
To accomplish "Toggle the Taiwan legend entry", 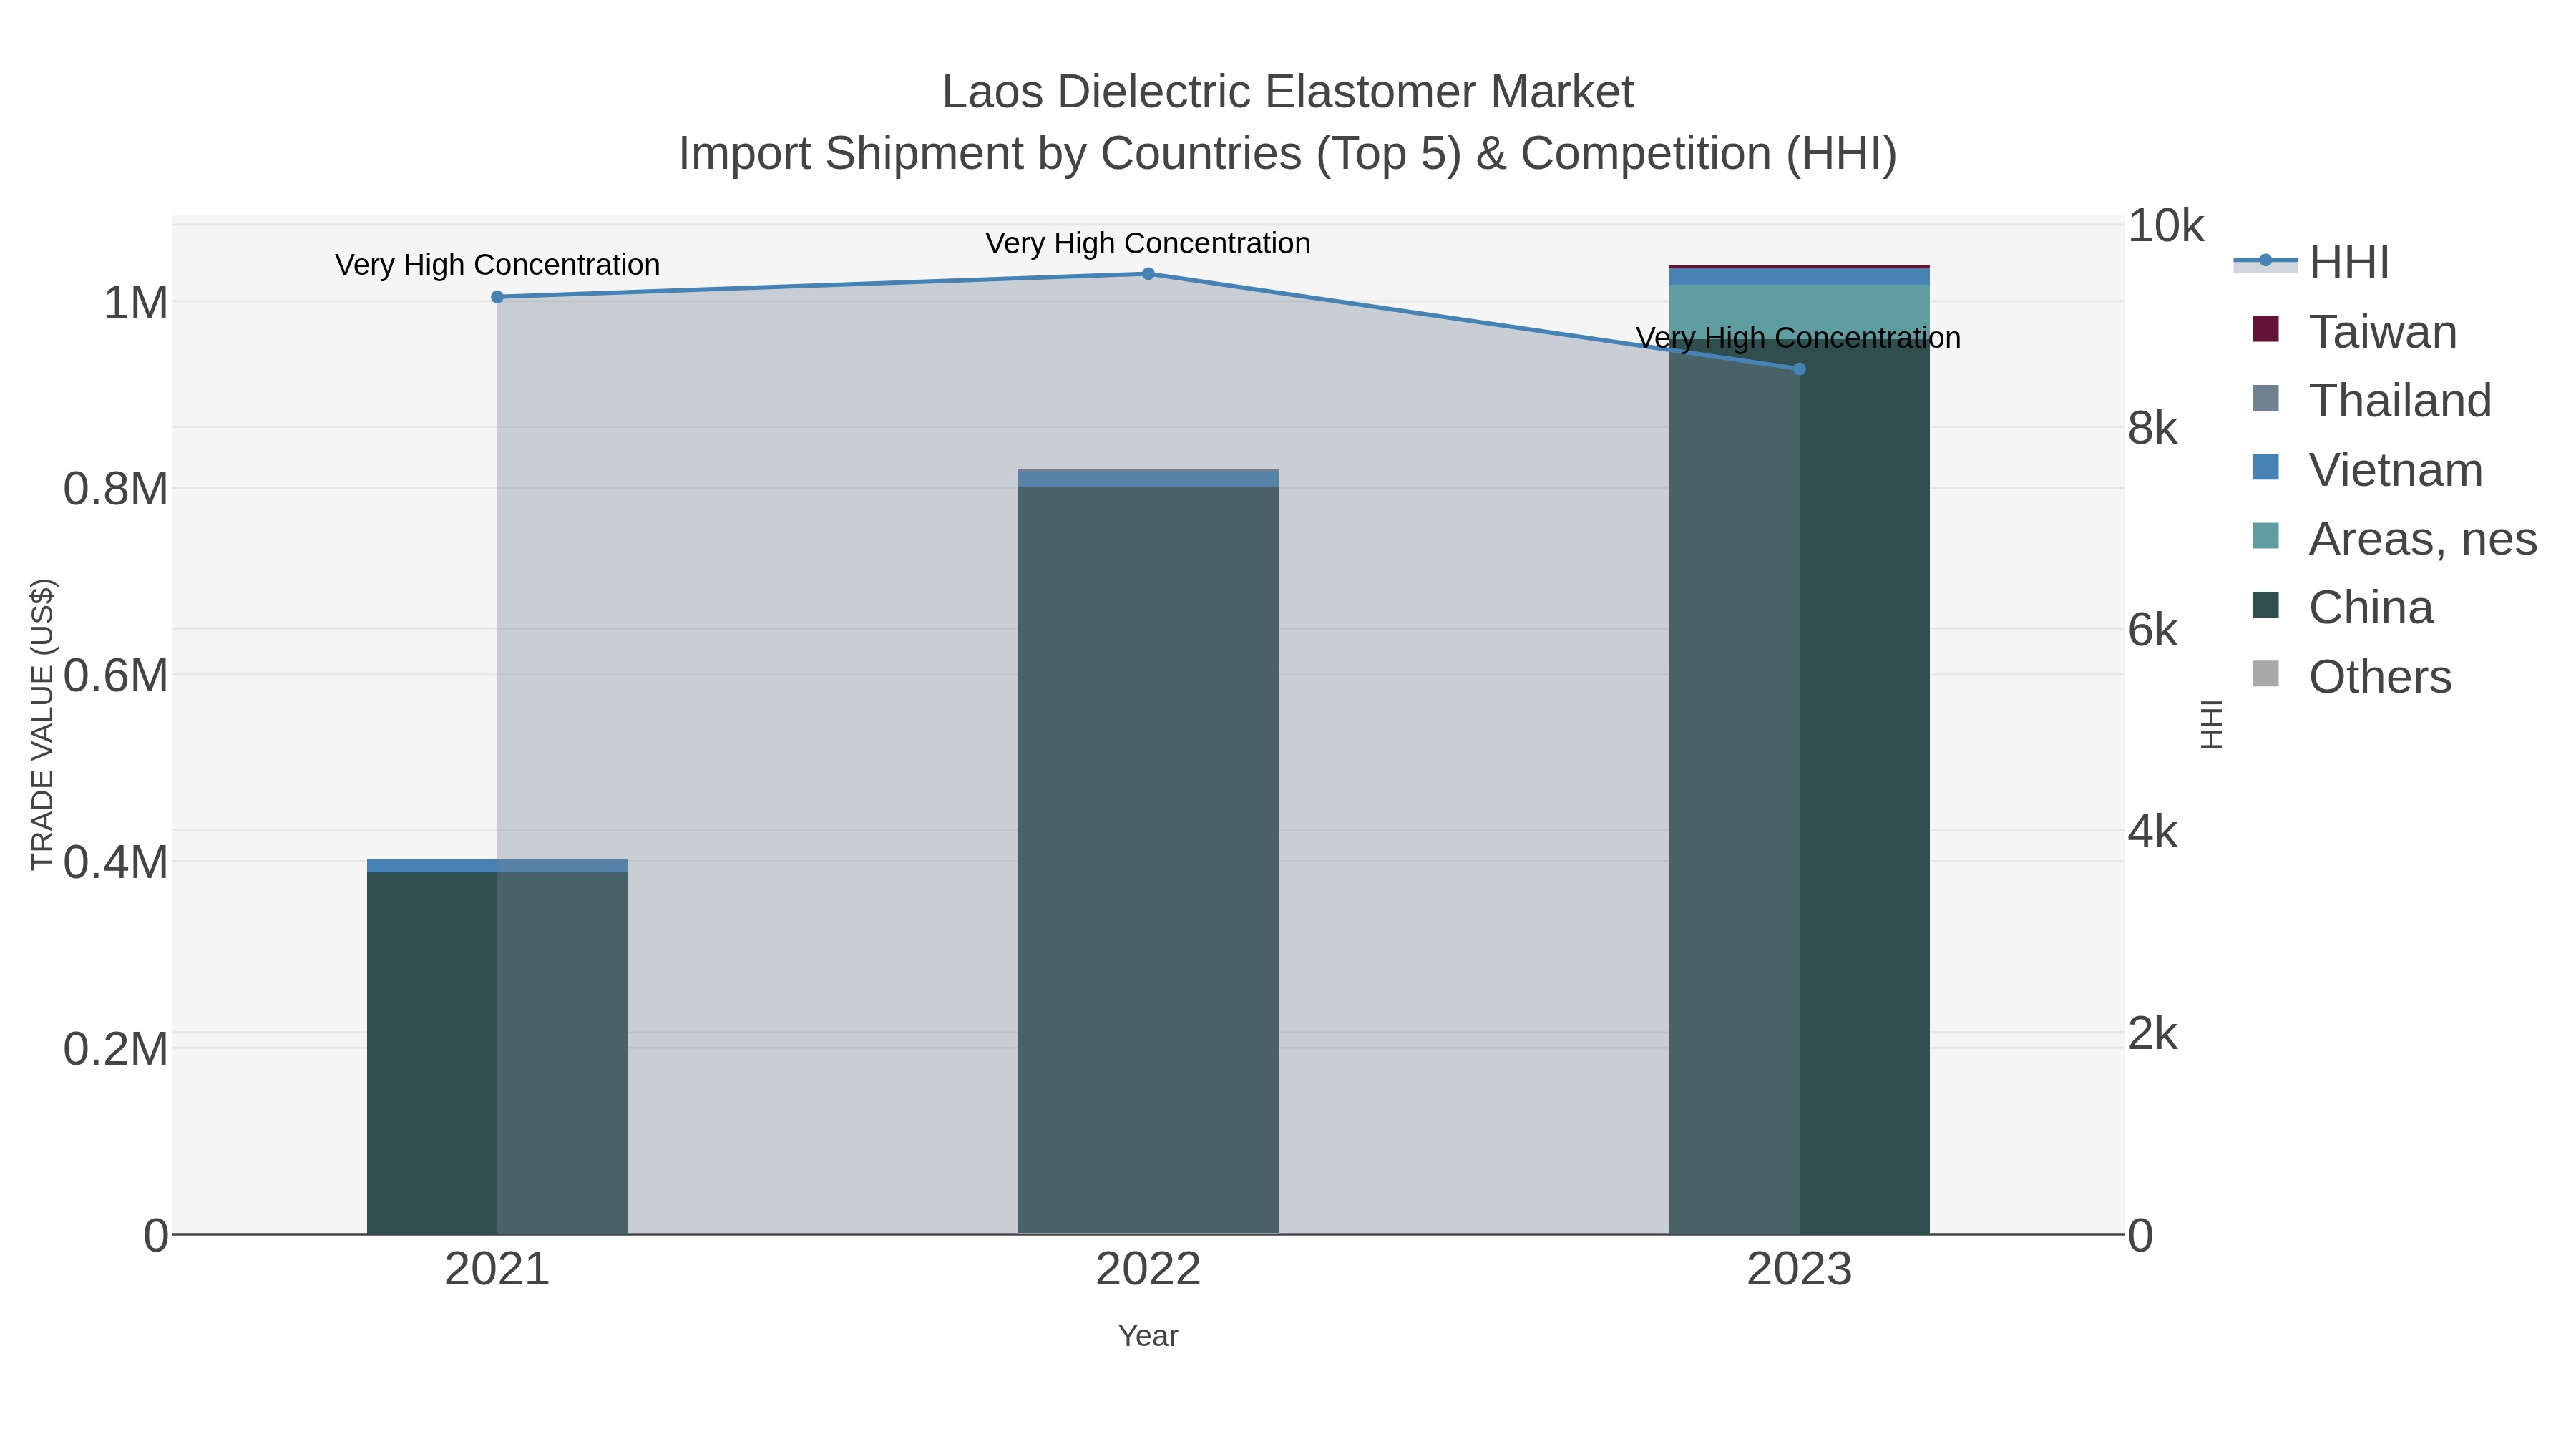I will click(2354, 331).
